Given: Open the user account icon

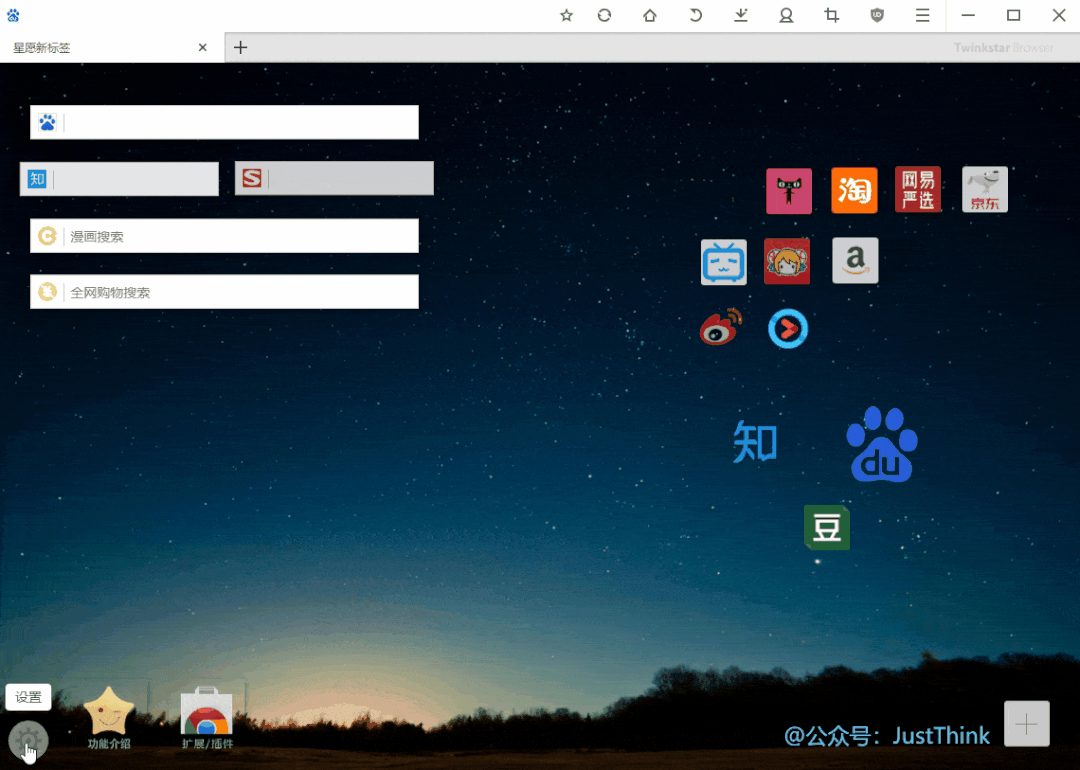Looking at the screenshot, I should click(x=786, y=15).
